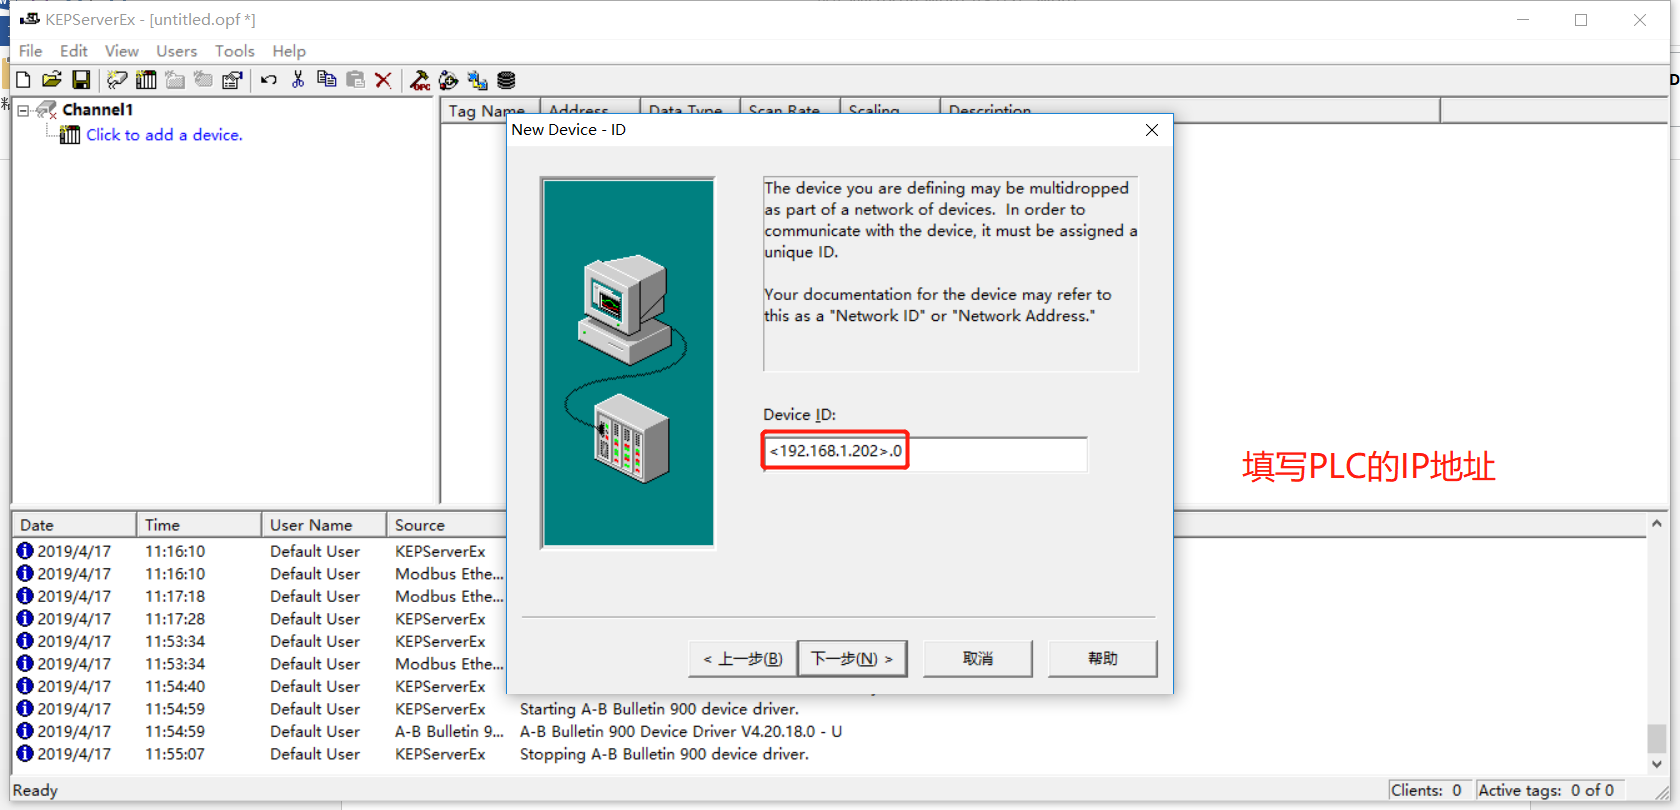The image size is (1680, 810).
Task: Open the Users menu
Action: (x=176, y=51)
